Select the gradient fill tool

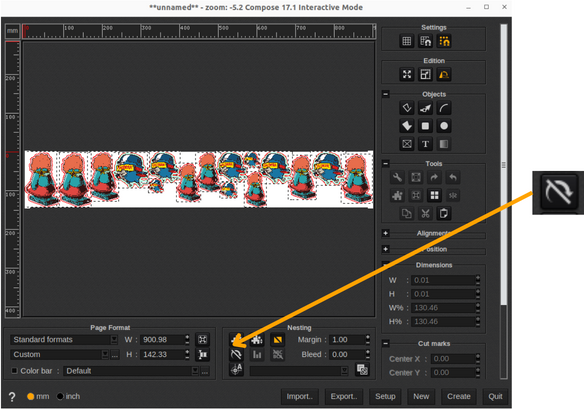pos(444,144)
